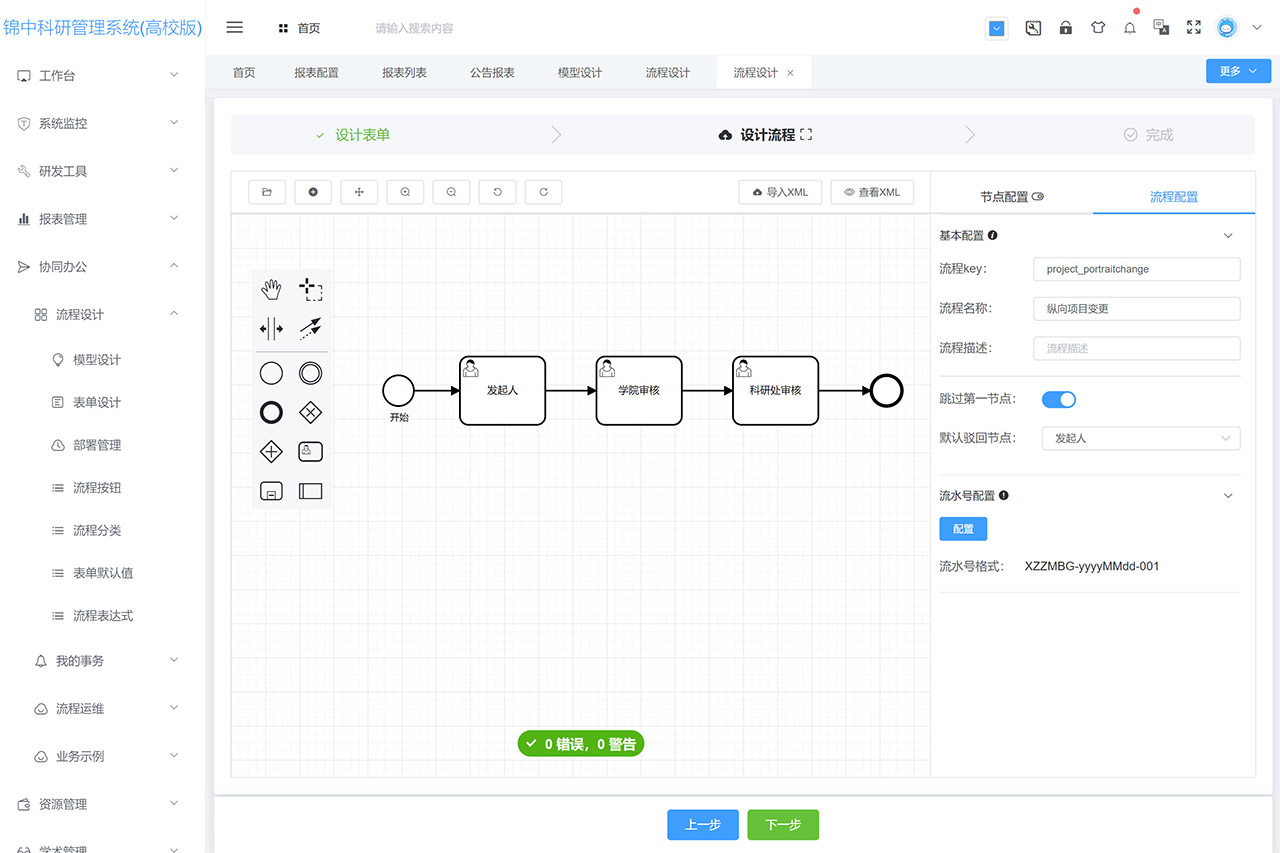Viewport: 1280px width, 853px height.
Task: Click the green 下一步 button
Action: (783, 824)
